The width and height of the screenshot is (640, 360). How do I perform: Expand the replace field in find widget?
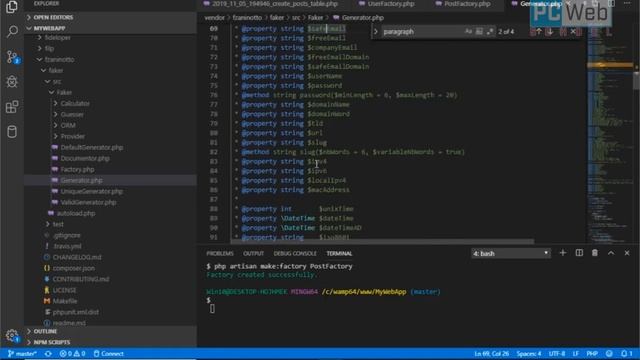(376, 31)
